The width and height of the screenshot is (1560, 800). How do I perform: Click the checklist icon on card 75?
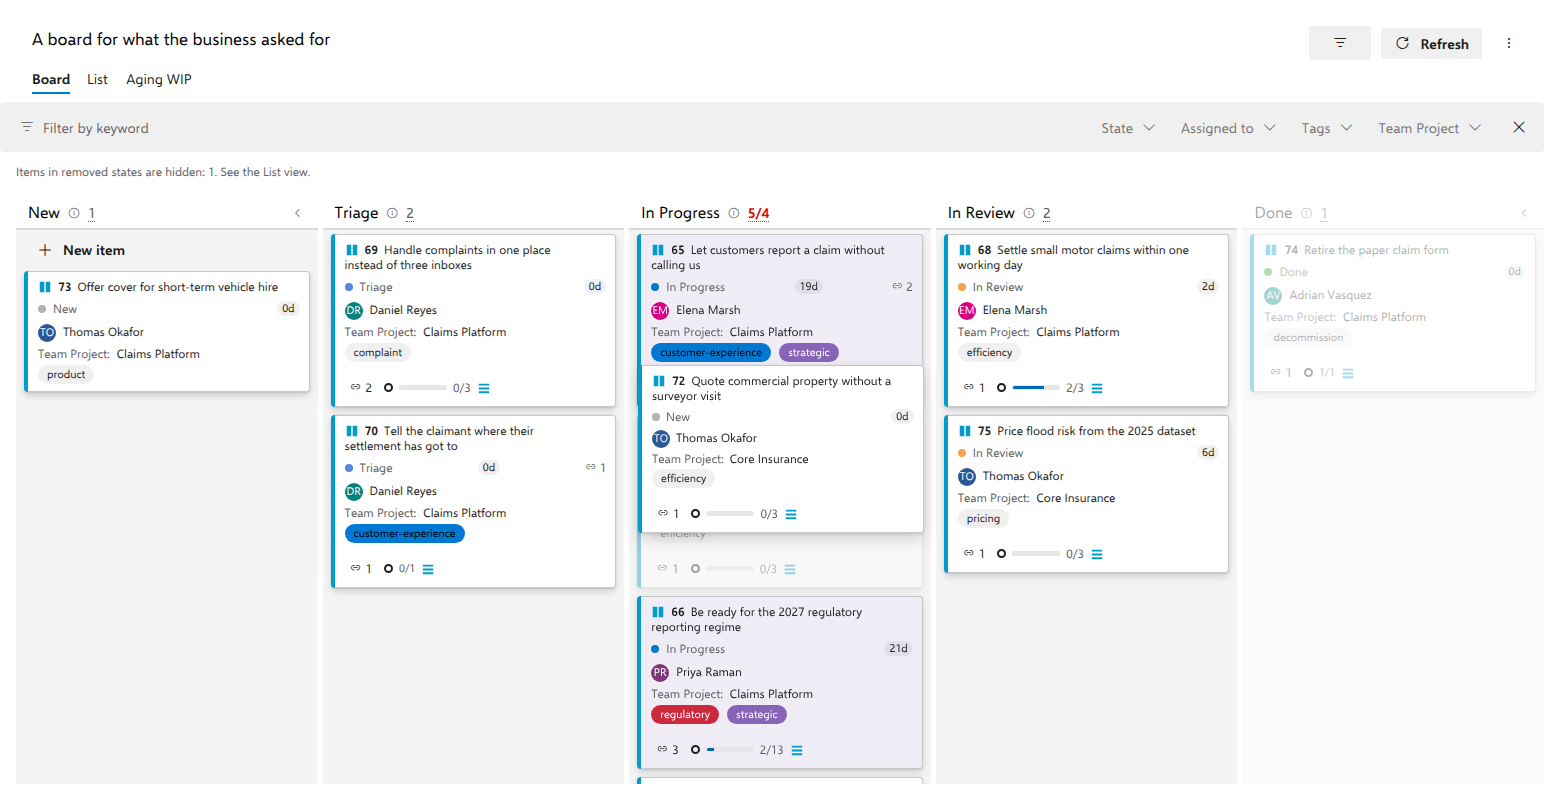pyautogui.click(x=1097, y=554)
